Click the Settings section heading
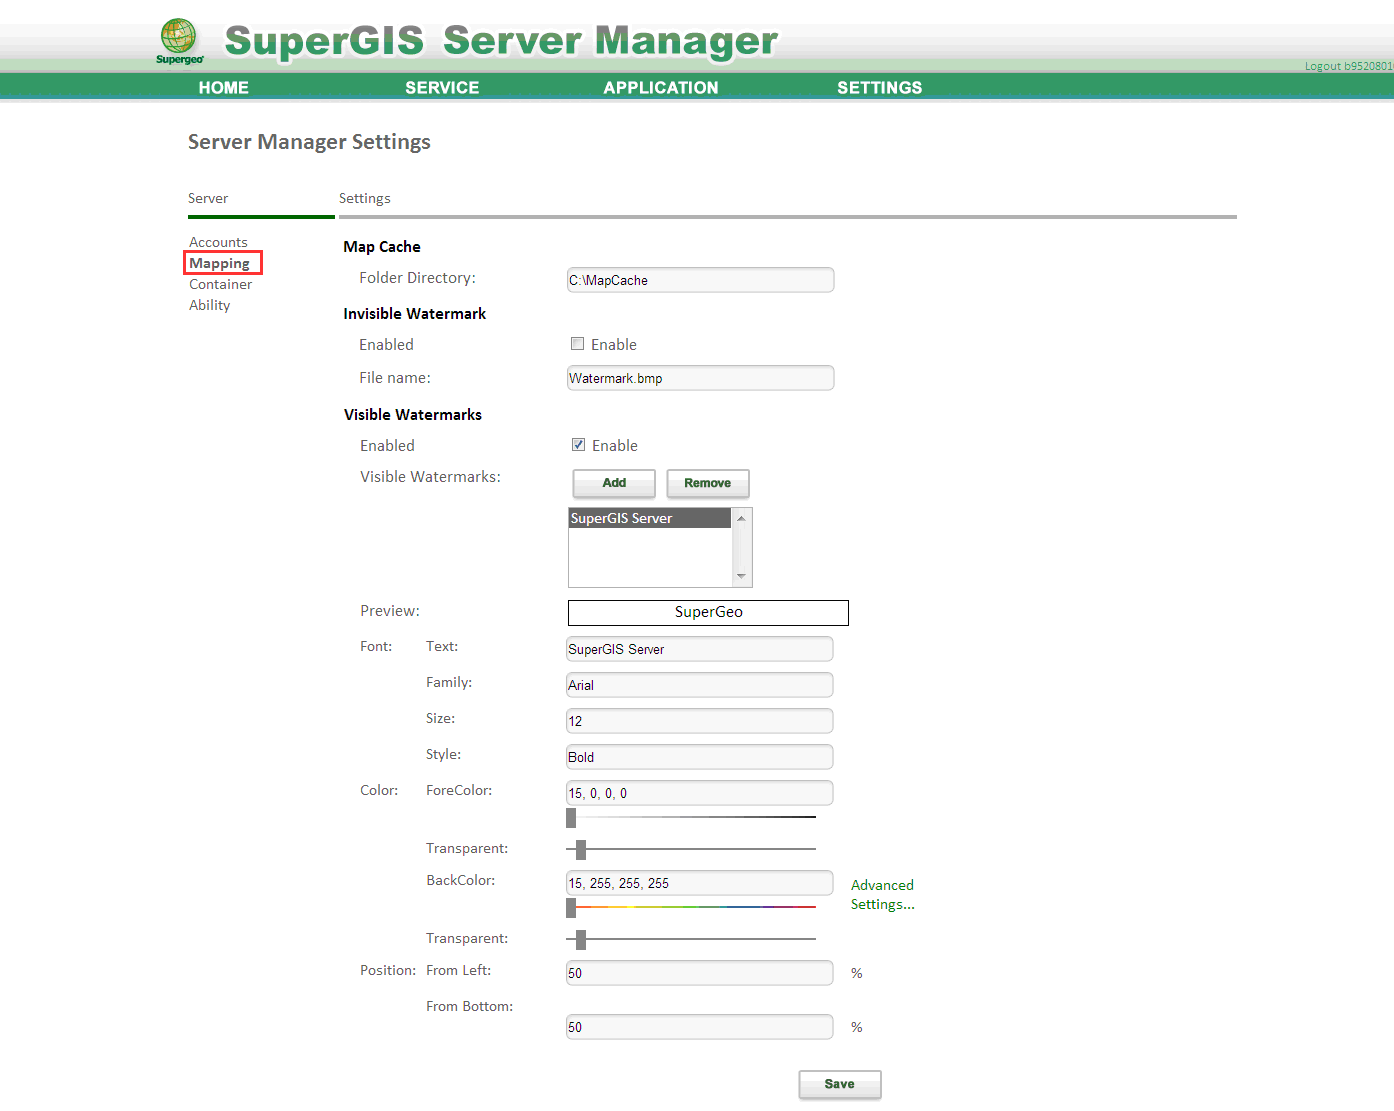 point(365,198)
